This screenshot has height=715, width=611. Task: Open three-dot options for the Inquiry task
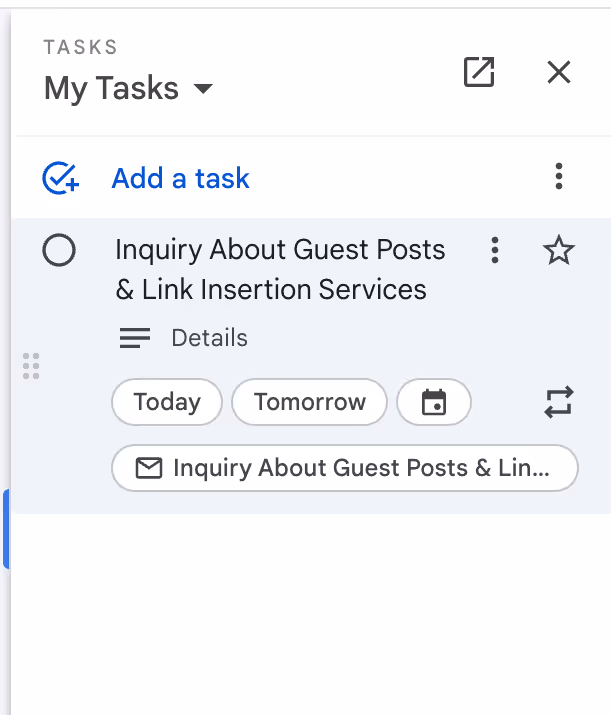coord(495,250)
